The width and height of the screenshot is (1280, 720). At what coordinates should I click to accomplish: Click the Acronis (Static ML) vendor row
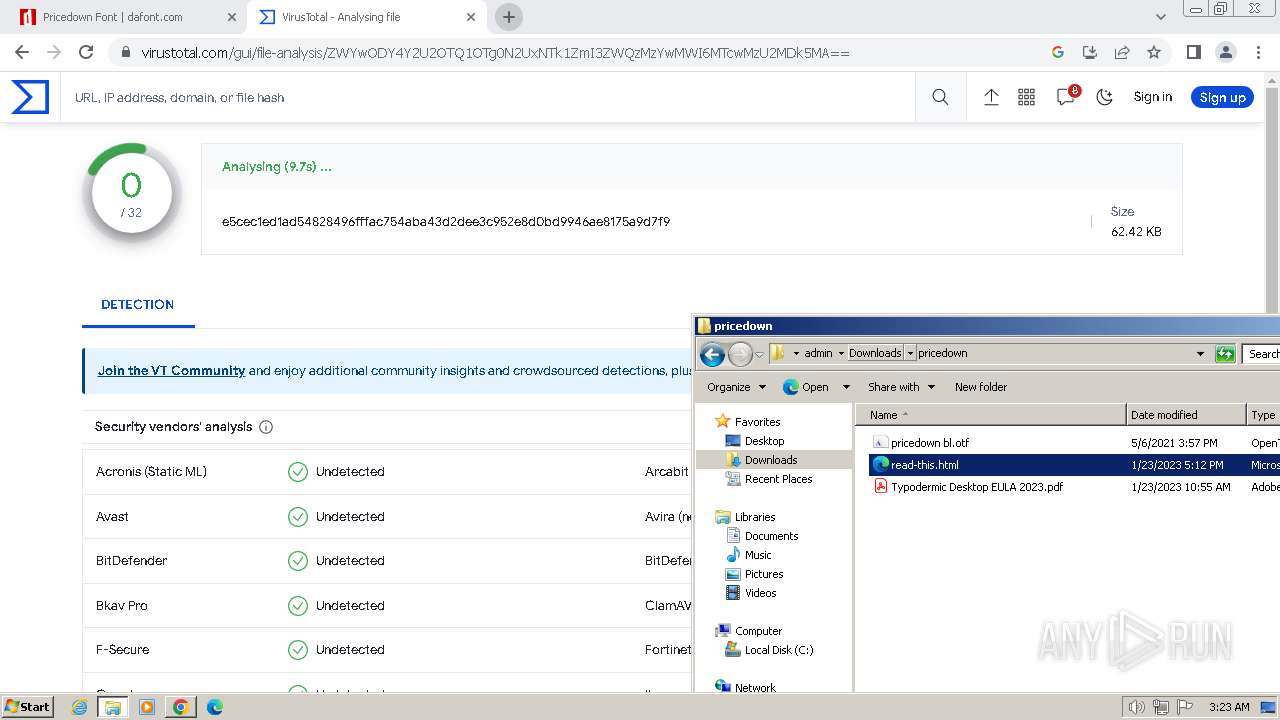388,471
